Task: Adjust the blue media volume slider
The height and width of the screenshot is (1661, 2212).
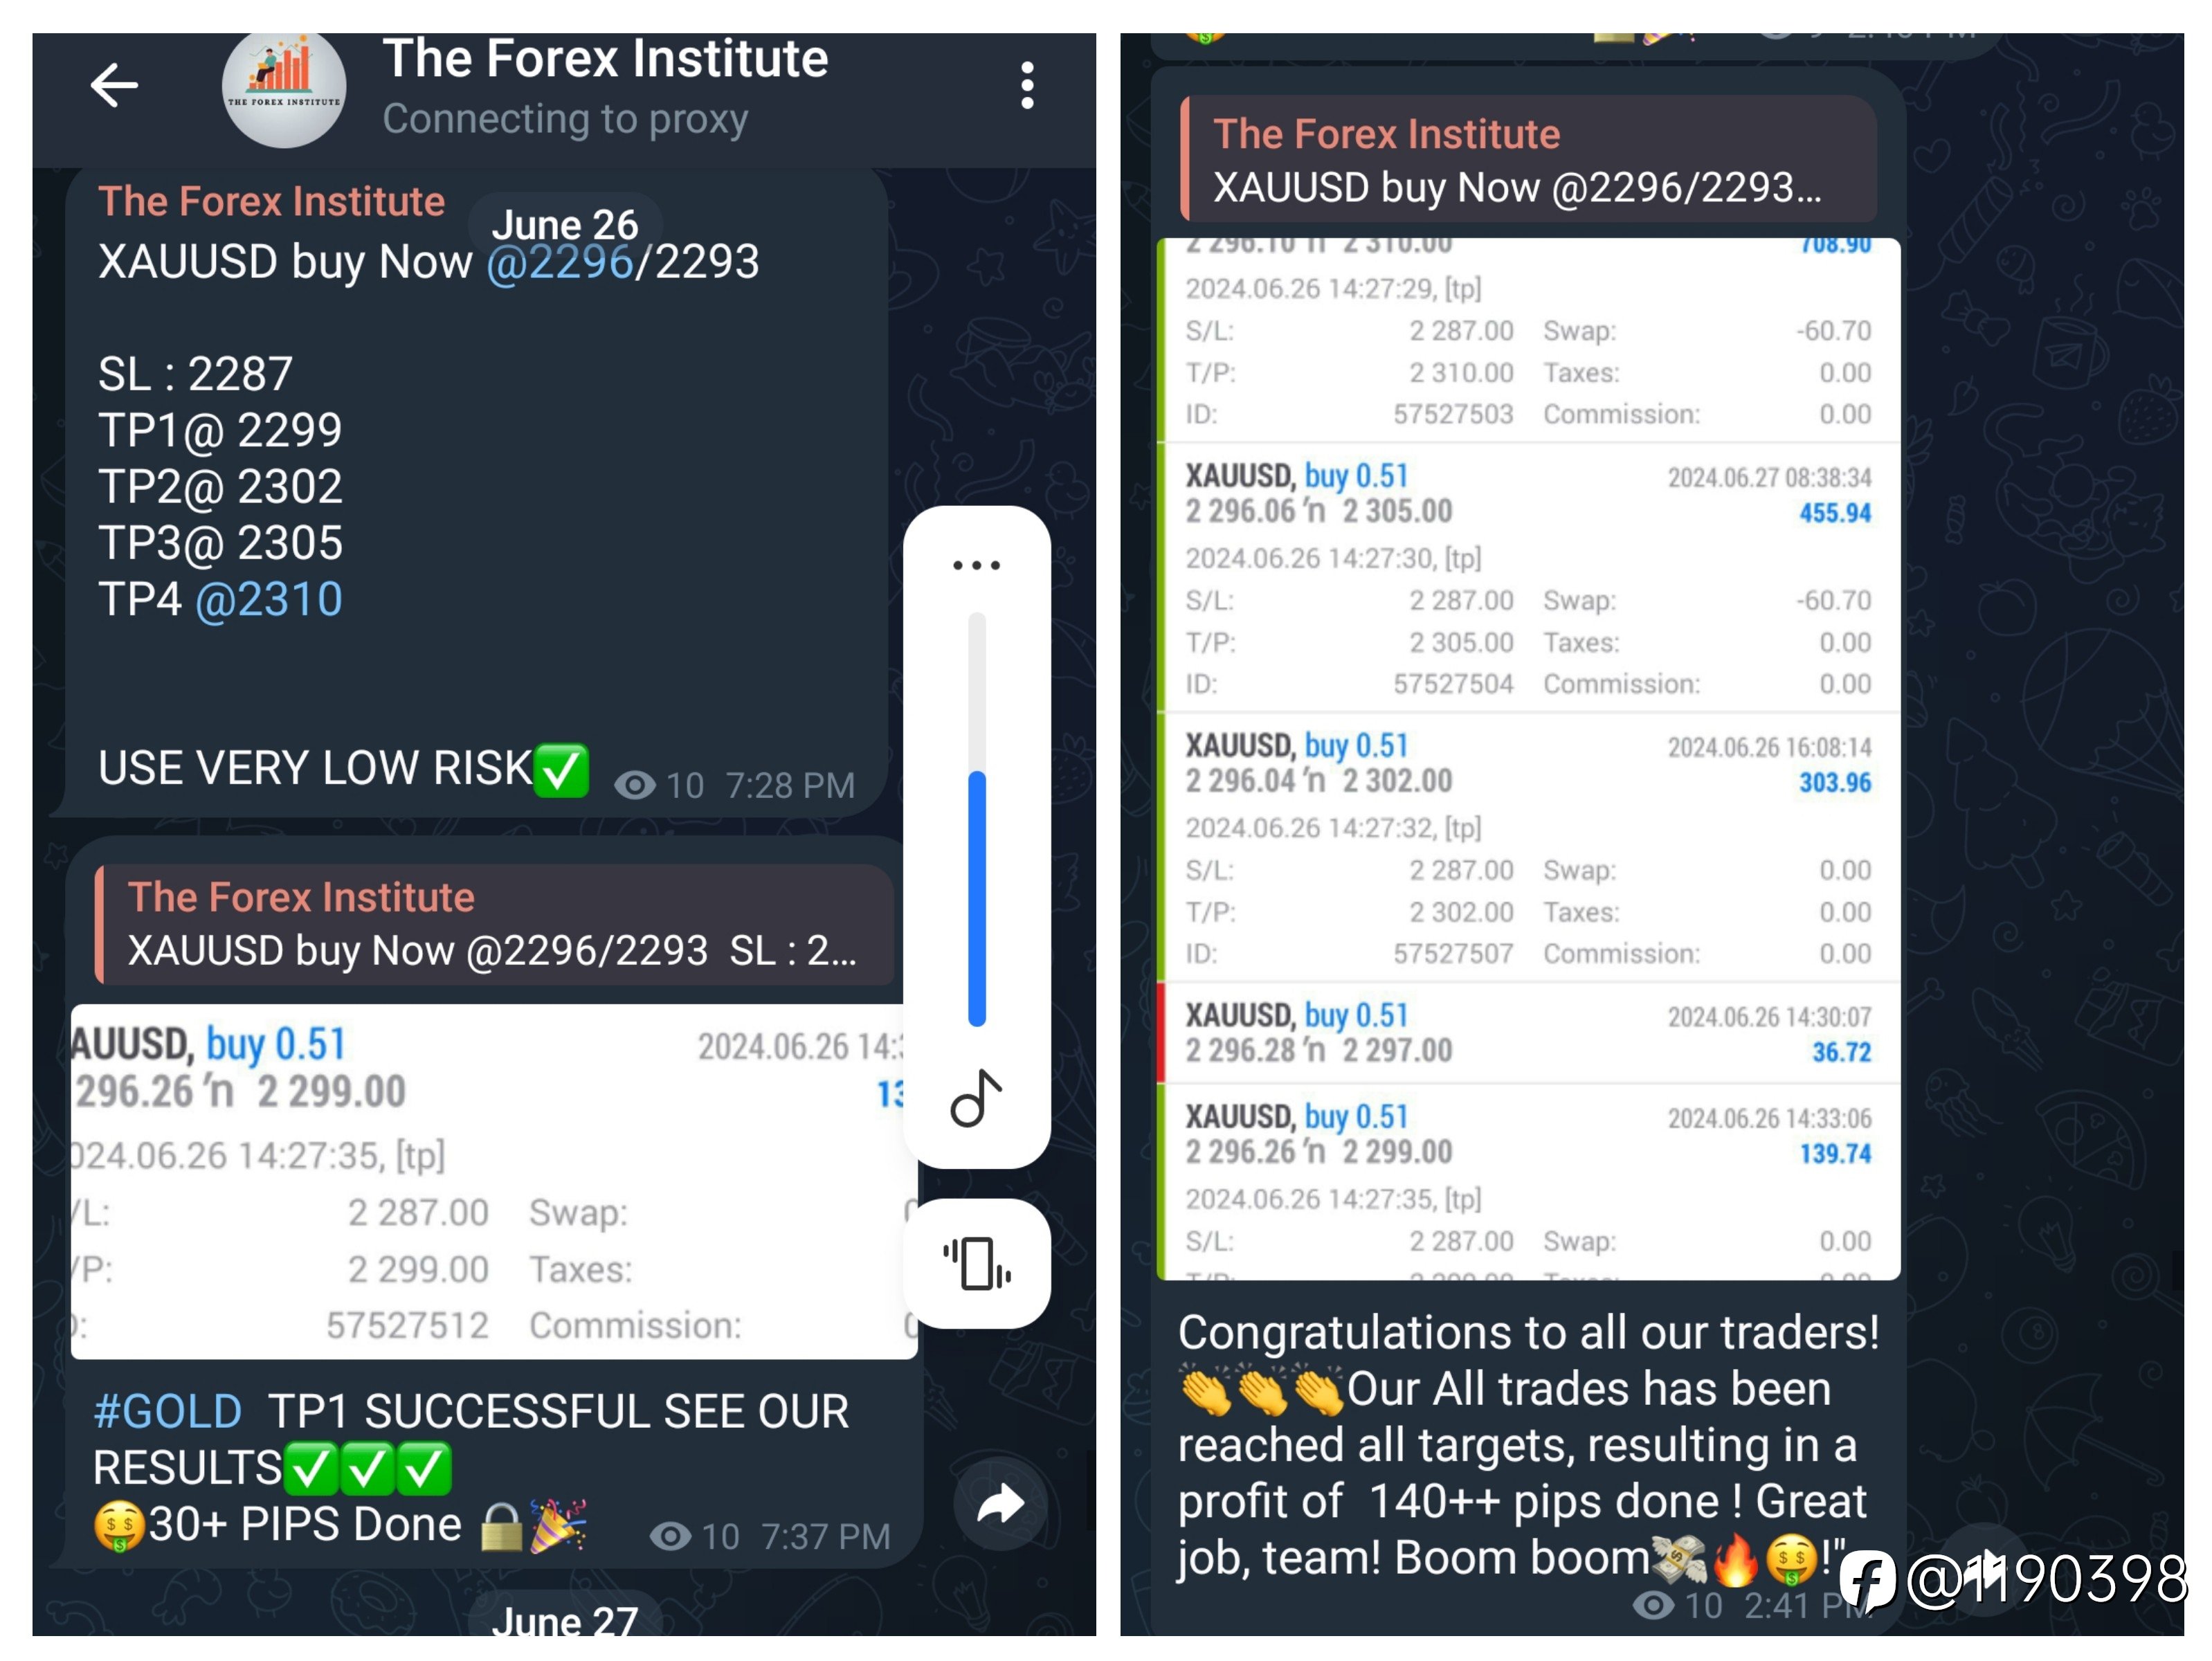Action: tap(977, 820)
